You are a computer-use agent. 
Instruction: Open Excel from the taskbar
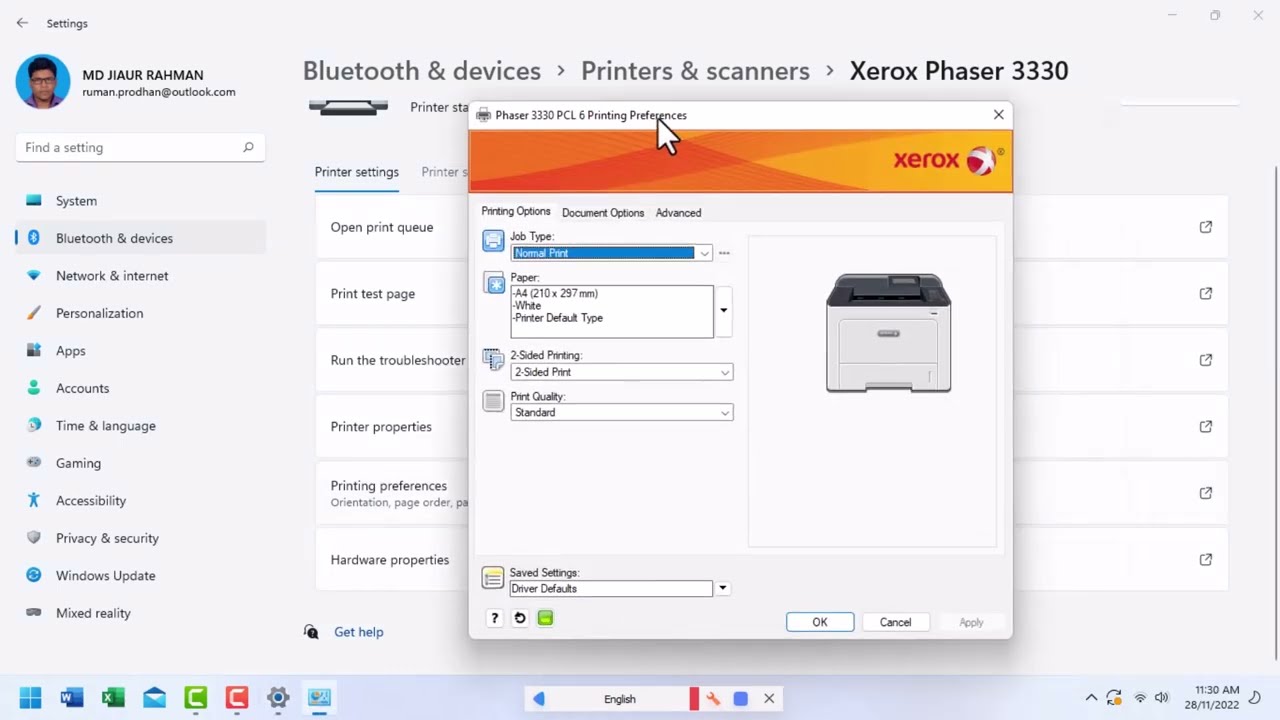click(113, 698)
